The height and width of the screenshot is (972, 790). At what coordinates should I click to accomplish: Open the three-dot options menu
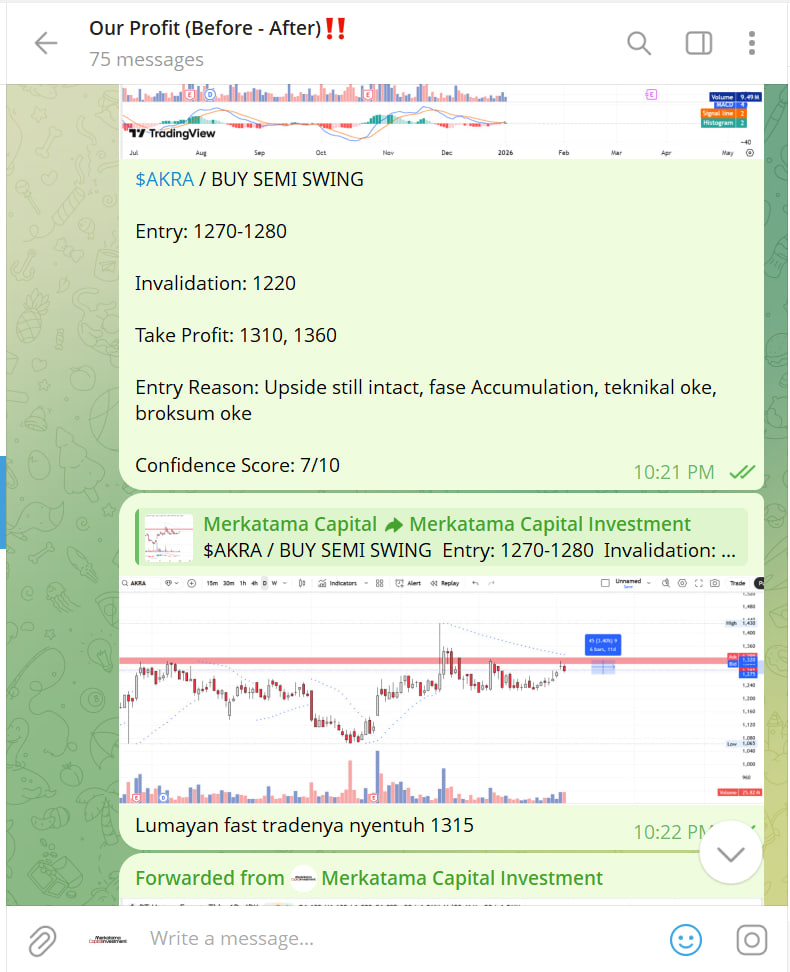pos(752,43)
